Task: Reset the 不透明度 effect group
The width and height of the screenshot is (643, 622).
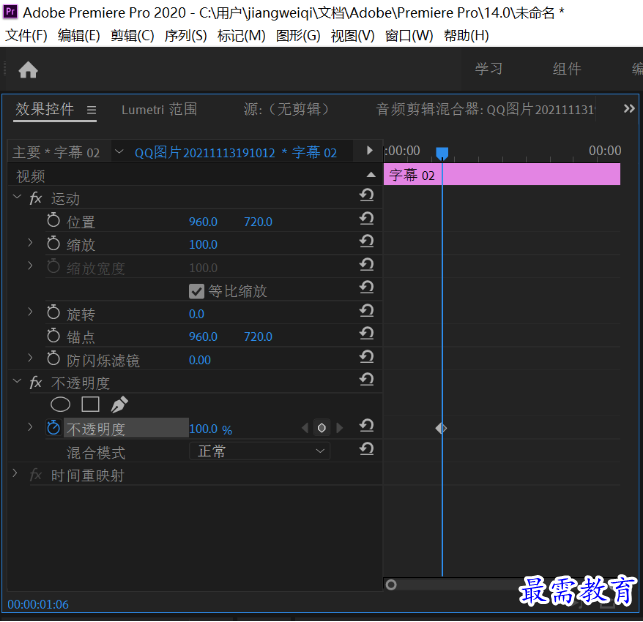Action: (x=367, y=379)
